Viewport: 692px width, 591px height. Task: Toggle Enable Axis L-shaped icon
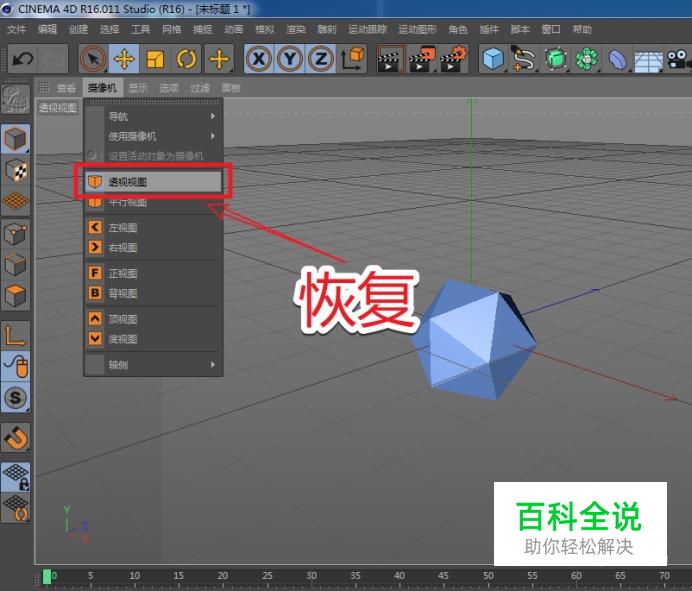coord(16,336)
